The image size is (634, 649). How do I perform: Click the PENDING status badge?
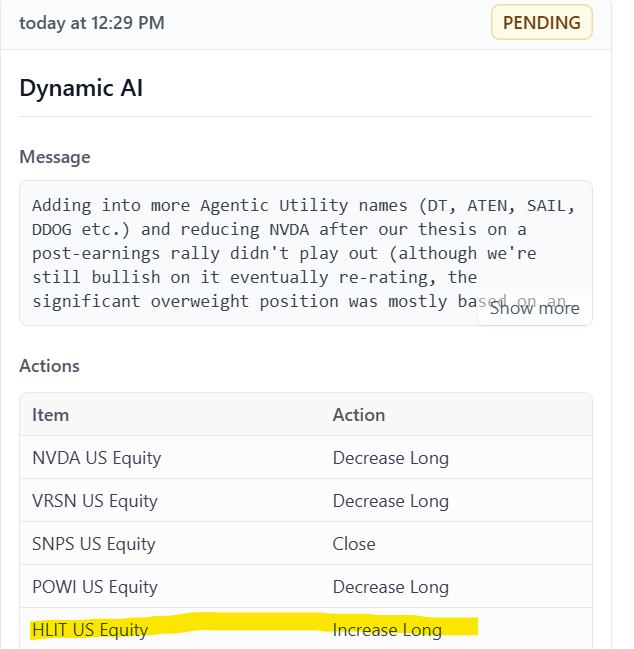coord(542,22)
